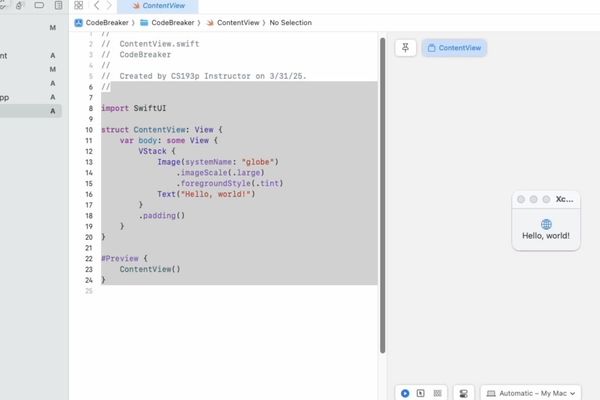Click the 'var body: some View {' line
Viewport: 600px width, 400px height.
coord(168,140)
